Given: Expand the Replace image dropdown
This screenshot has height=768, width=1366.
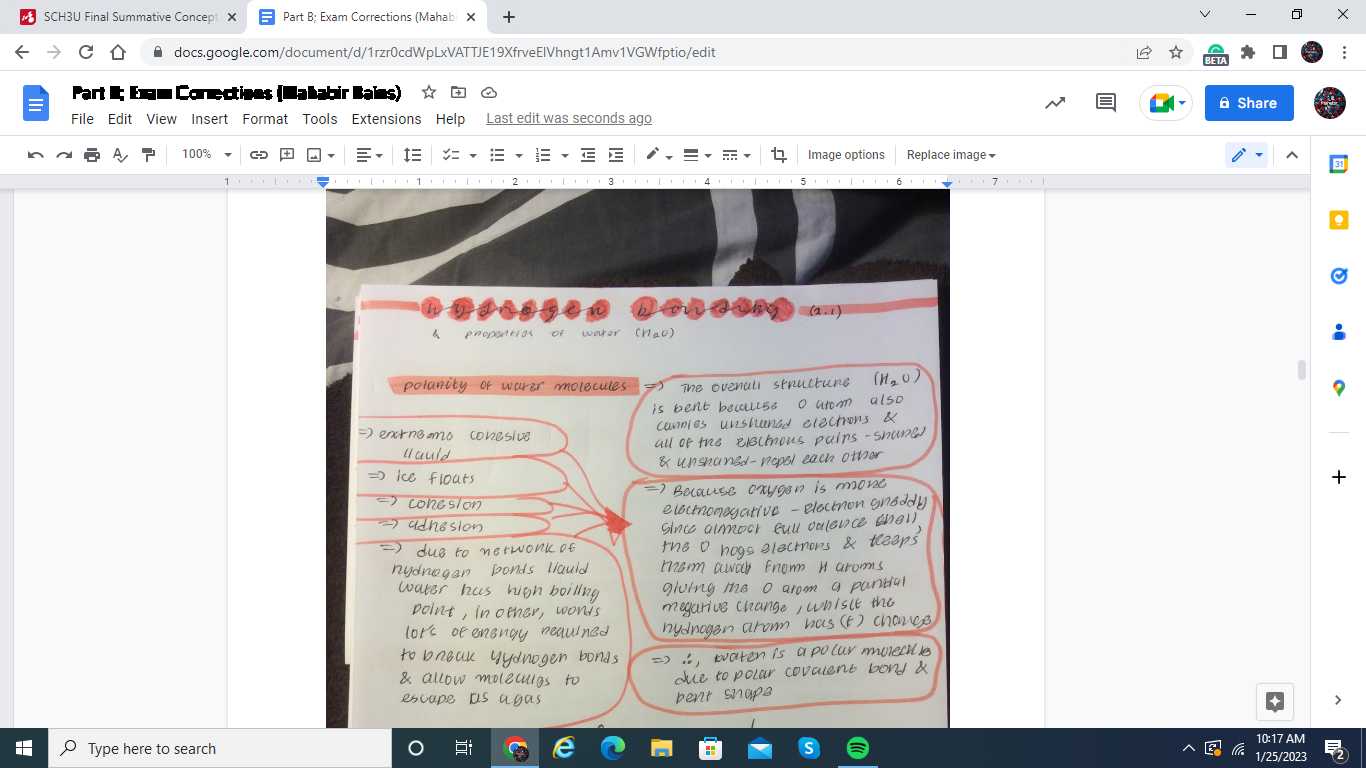Looking at the screenshot, I should [951, 155].
